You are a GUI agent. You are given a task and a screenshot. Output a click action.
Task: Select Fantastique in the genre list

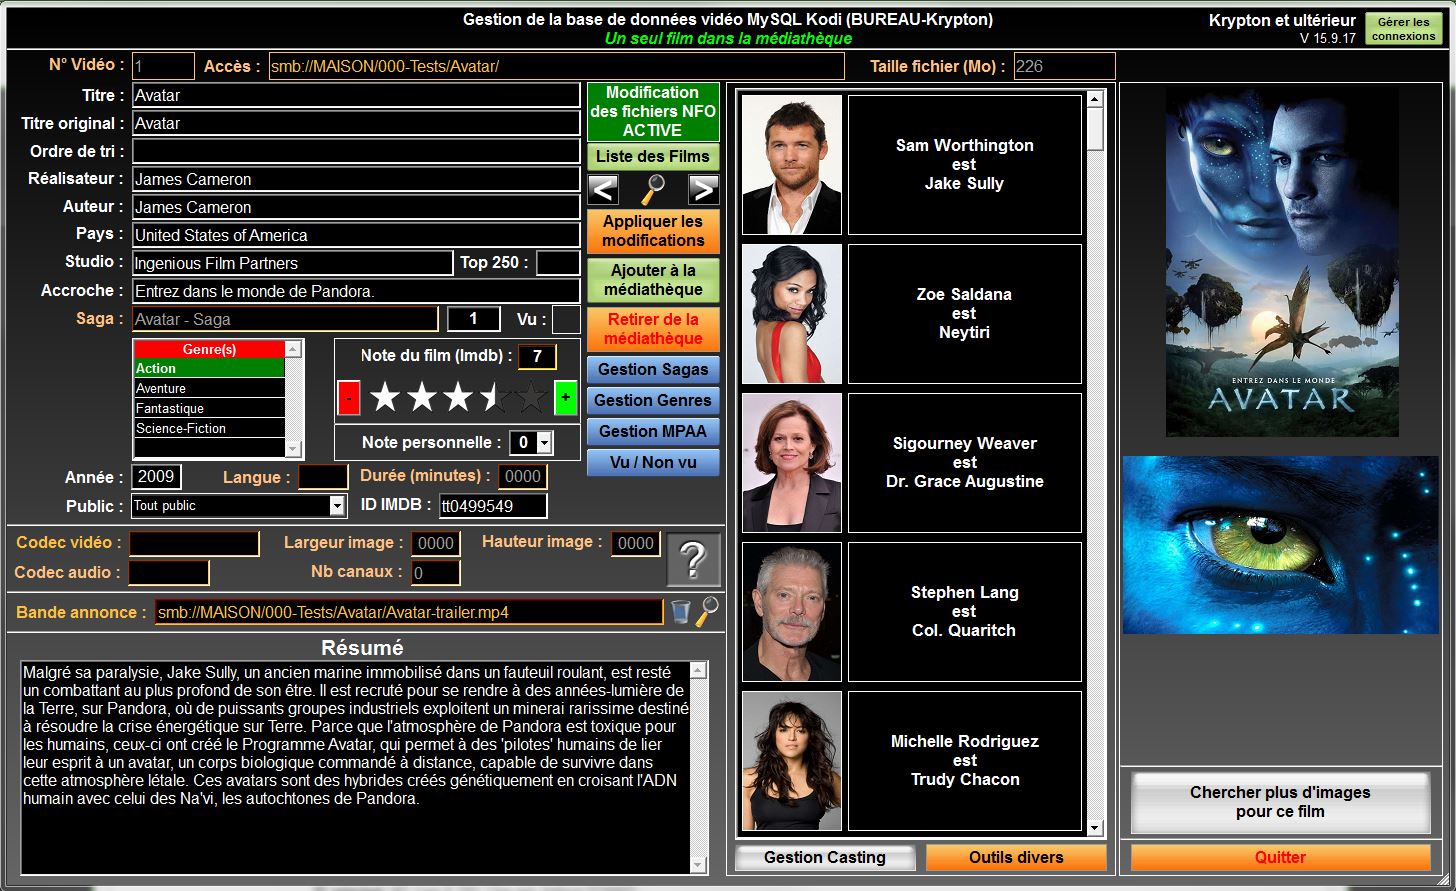209,408
